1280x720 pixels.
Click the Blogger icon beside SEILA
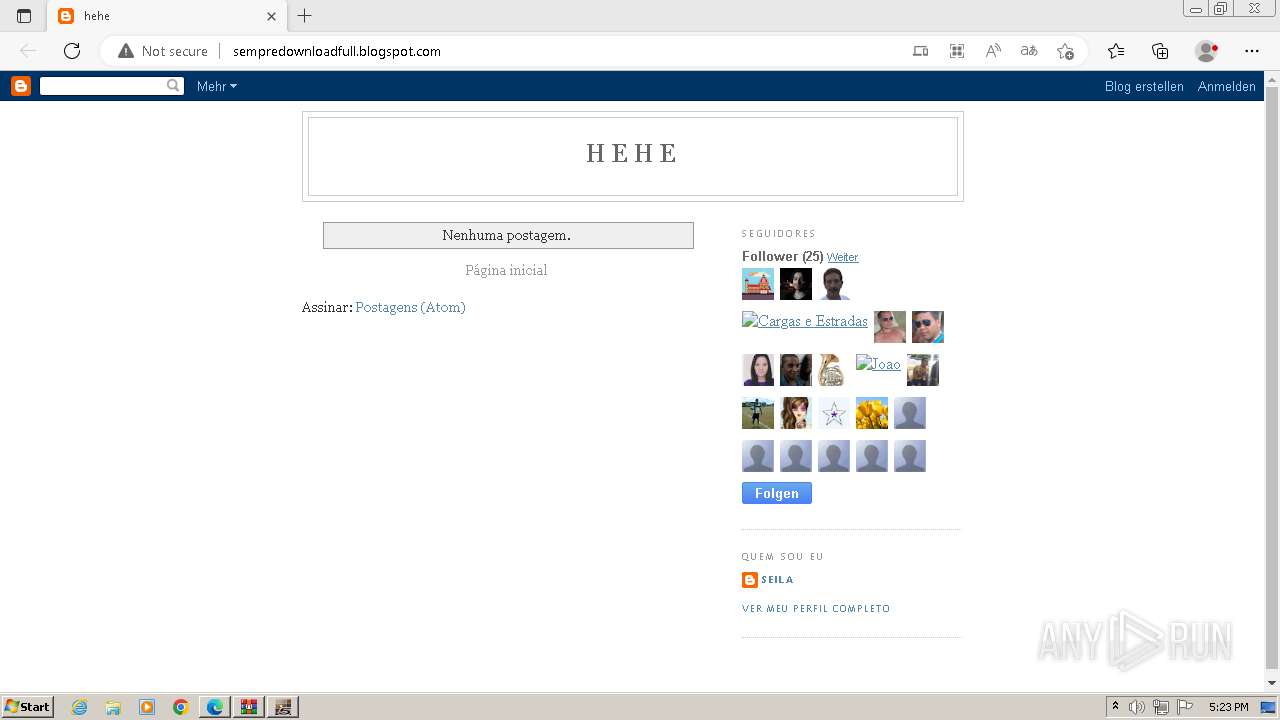750,580
